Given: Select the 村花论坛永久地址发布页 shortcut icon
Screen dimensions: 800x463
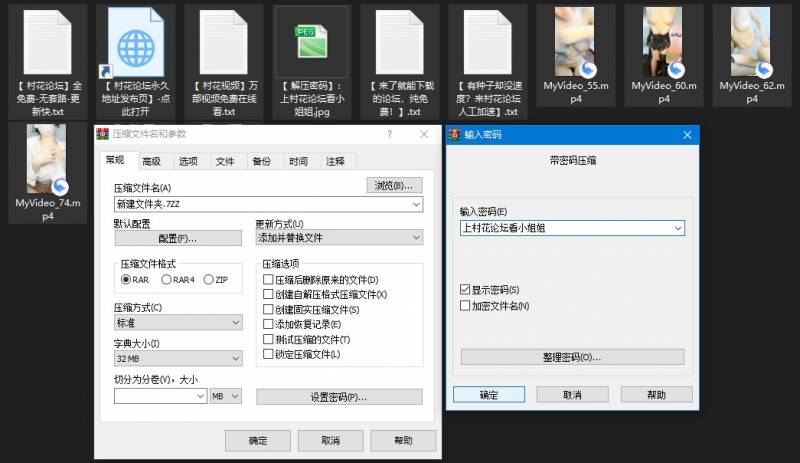Looking at the screenshot, I should (x=136, y=42).
